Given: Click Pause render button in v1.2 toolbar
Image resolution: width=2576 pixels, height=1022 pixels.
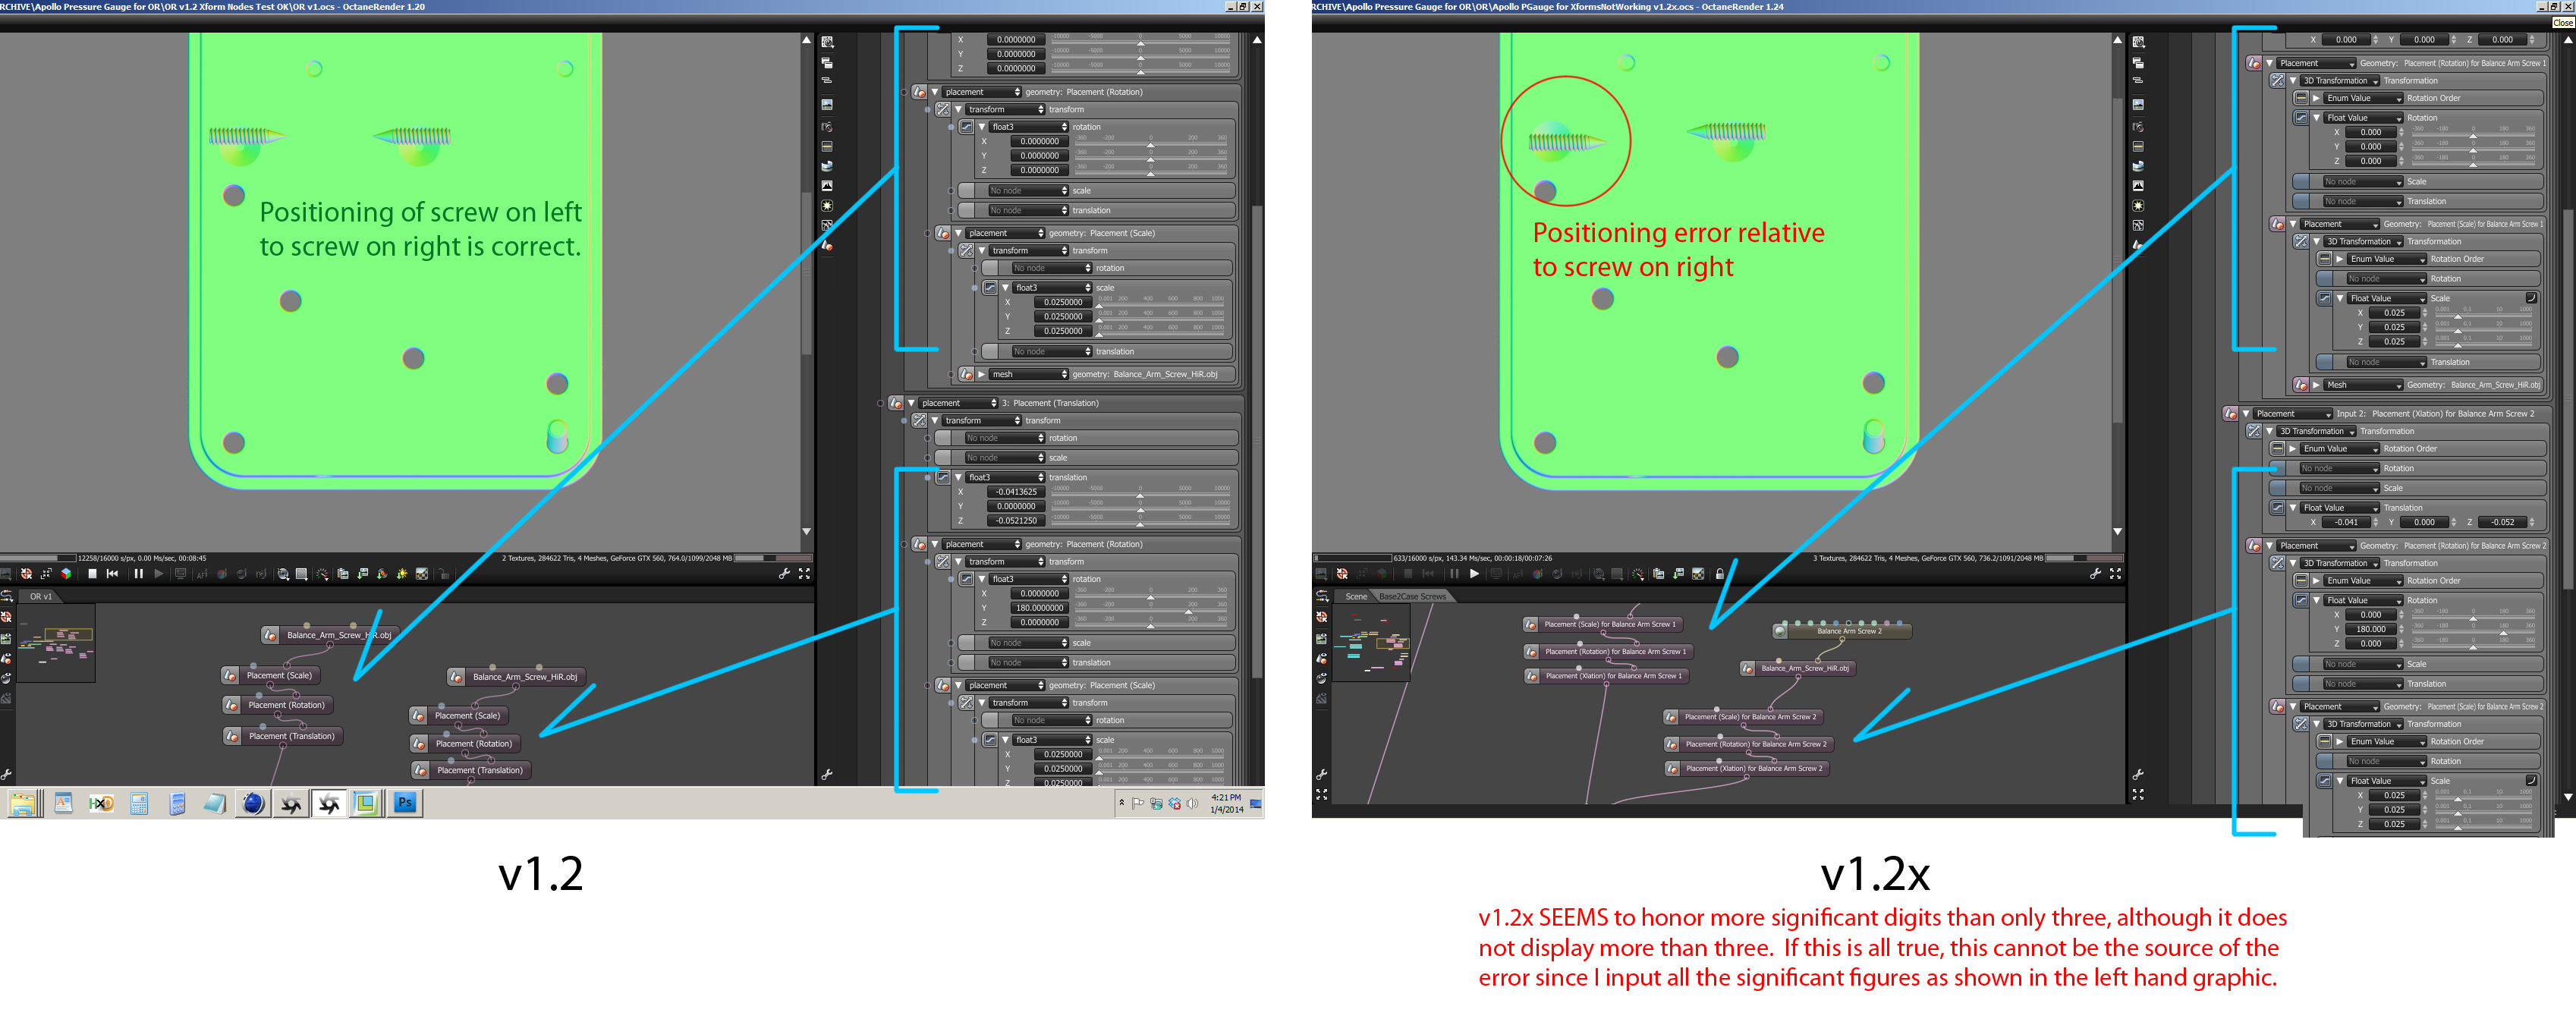Looking at the screenshot, I should (x=138, y=574).
